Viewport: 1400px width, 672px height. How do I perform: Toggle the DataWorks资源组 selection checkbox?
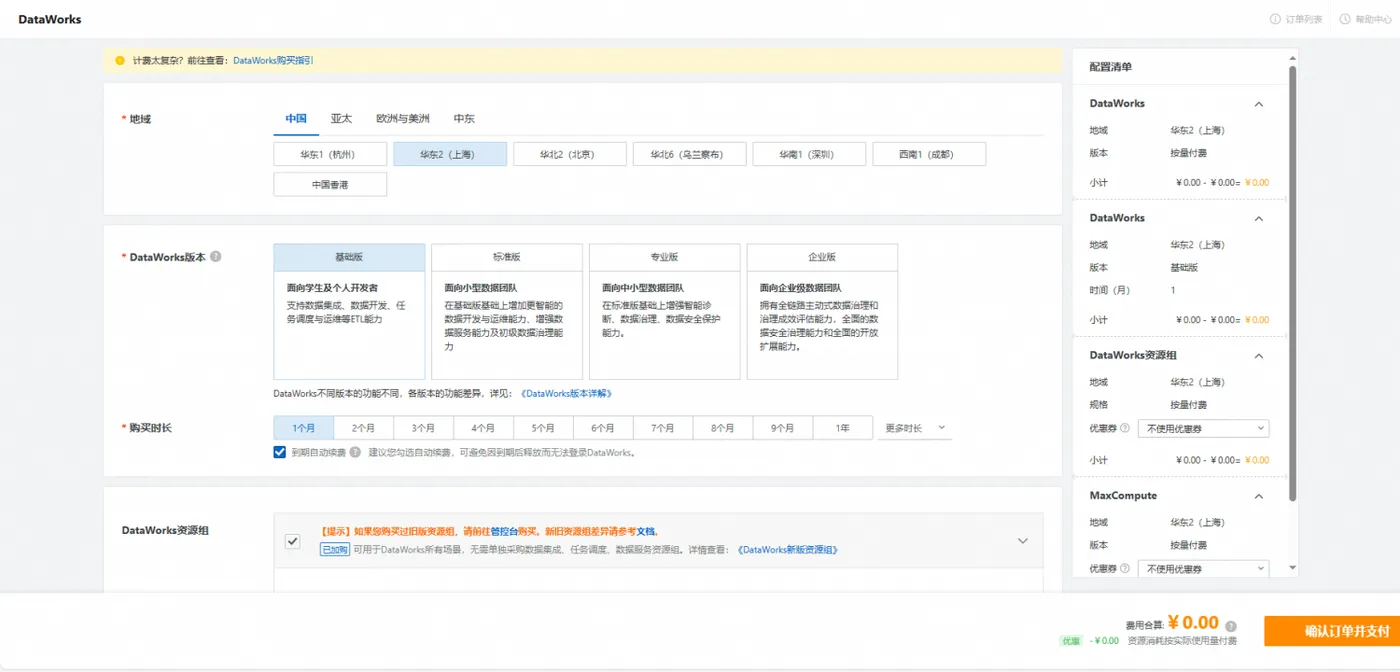click(x=292, y=540)
